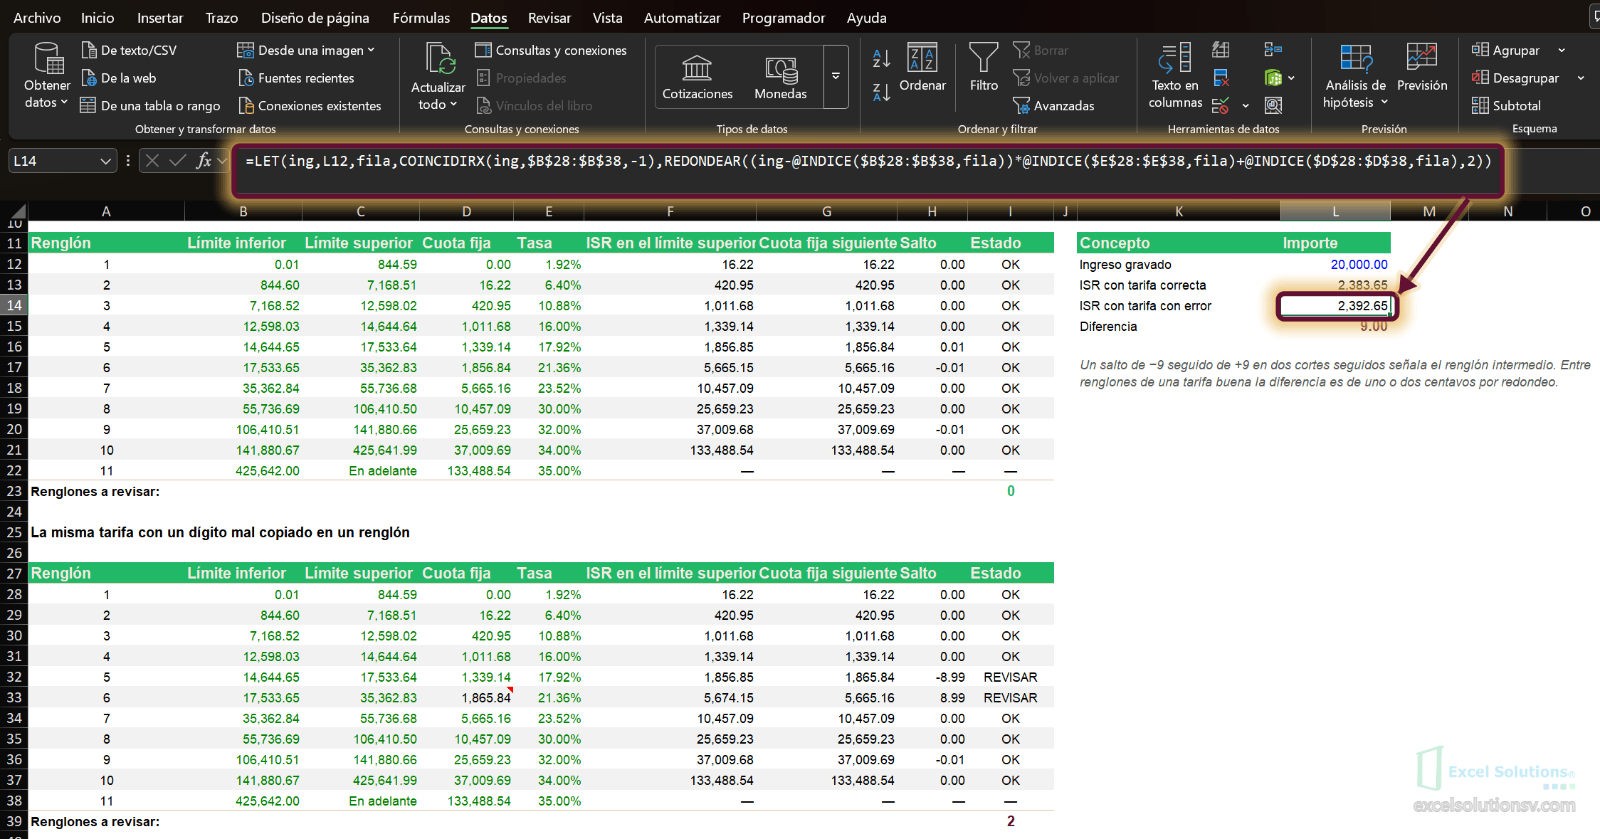Open Desagrupar dropdown arrow
This screenshot has height=839, width=1600.
coord(1581,78)
